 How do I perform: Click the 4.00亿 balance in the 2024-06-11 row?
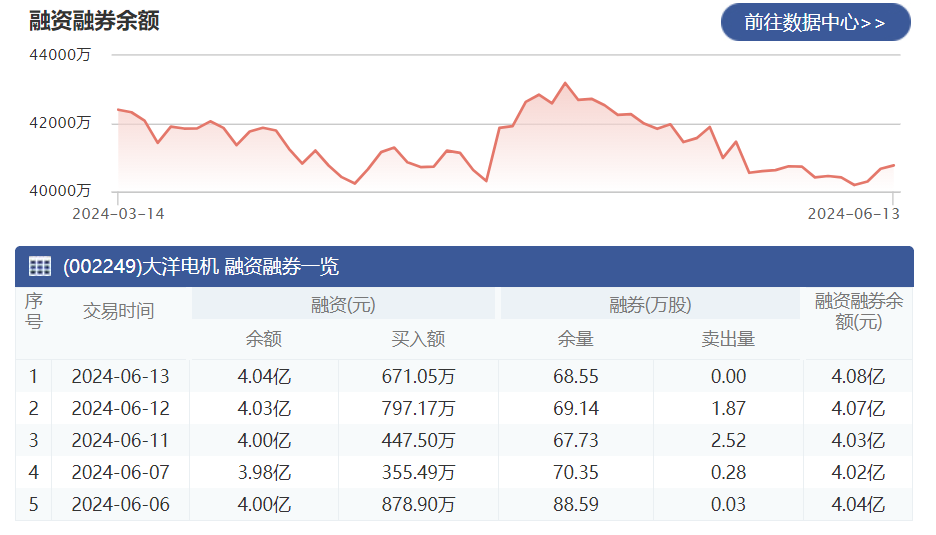264,441
